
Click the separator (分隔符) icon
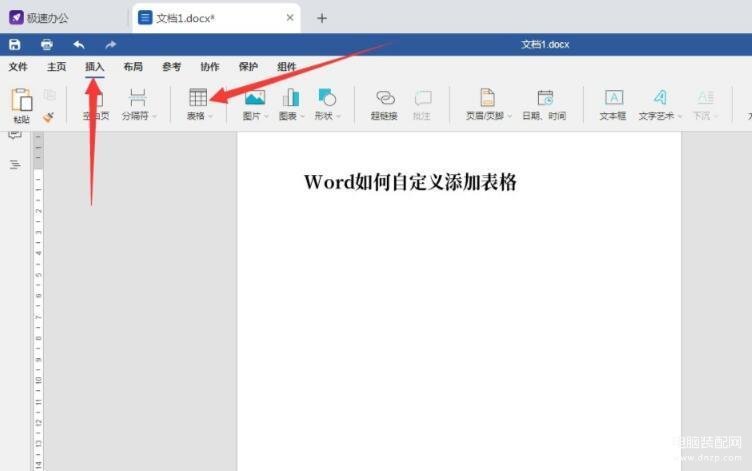click(x=137, y=98)
